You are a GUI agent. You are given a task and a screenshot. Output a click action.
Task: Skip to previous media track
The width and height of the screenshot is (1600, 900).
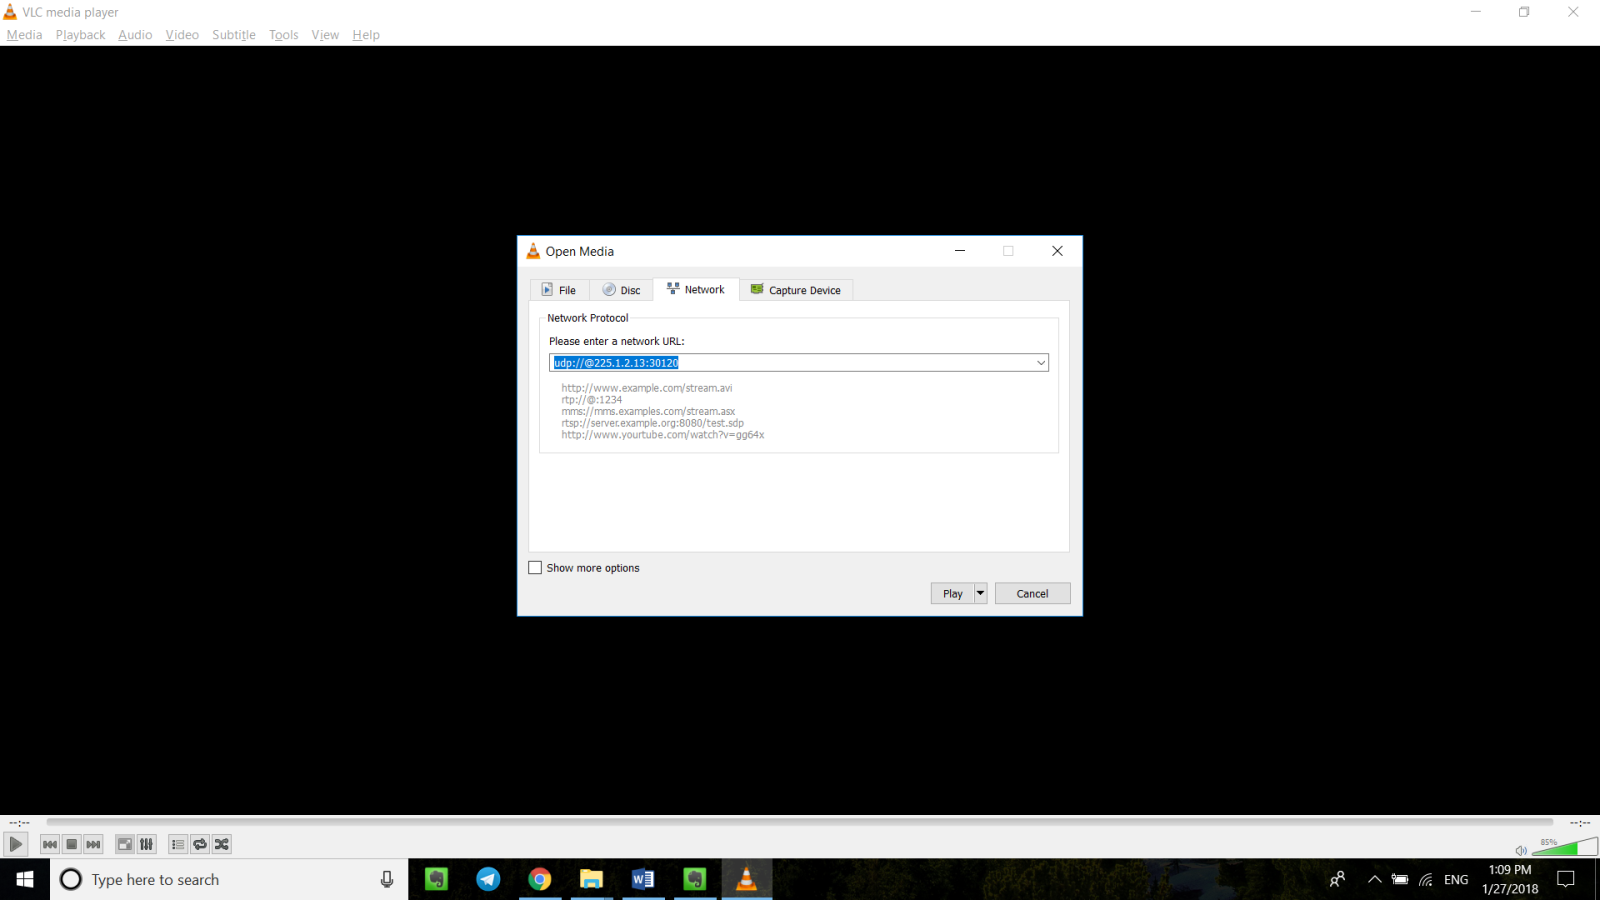click(x=50, y=844)
